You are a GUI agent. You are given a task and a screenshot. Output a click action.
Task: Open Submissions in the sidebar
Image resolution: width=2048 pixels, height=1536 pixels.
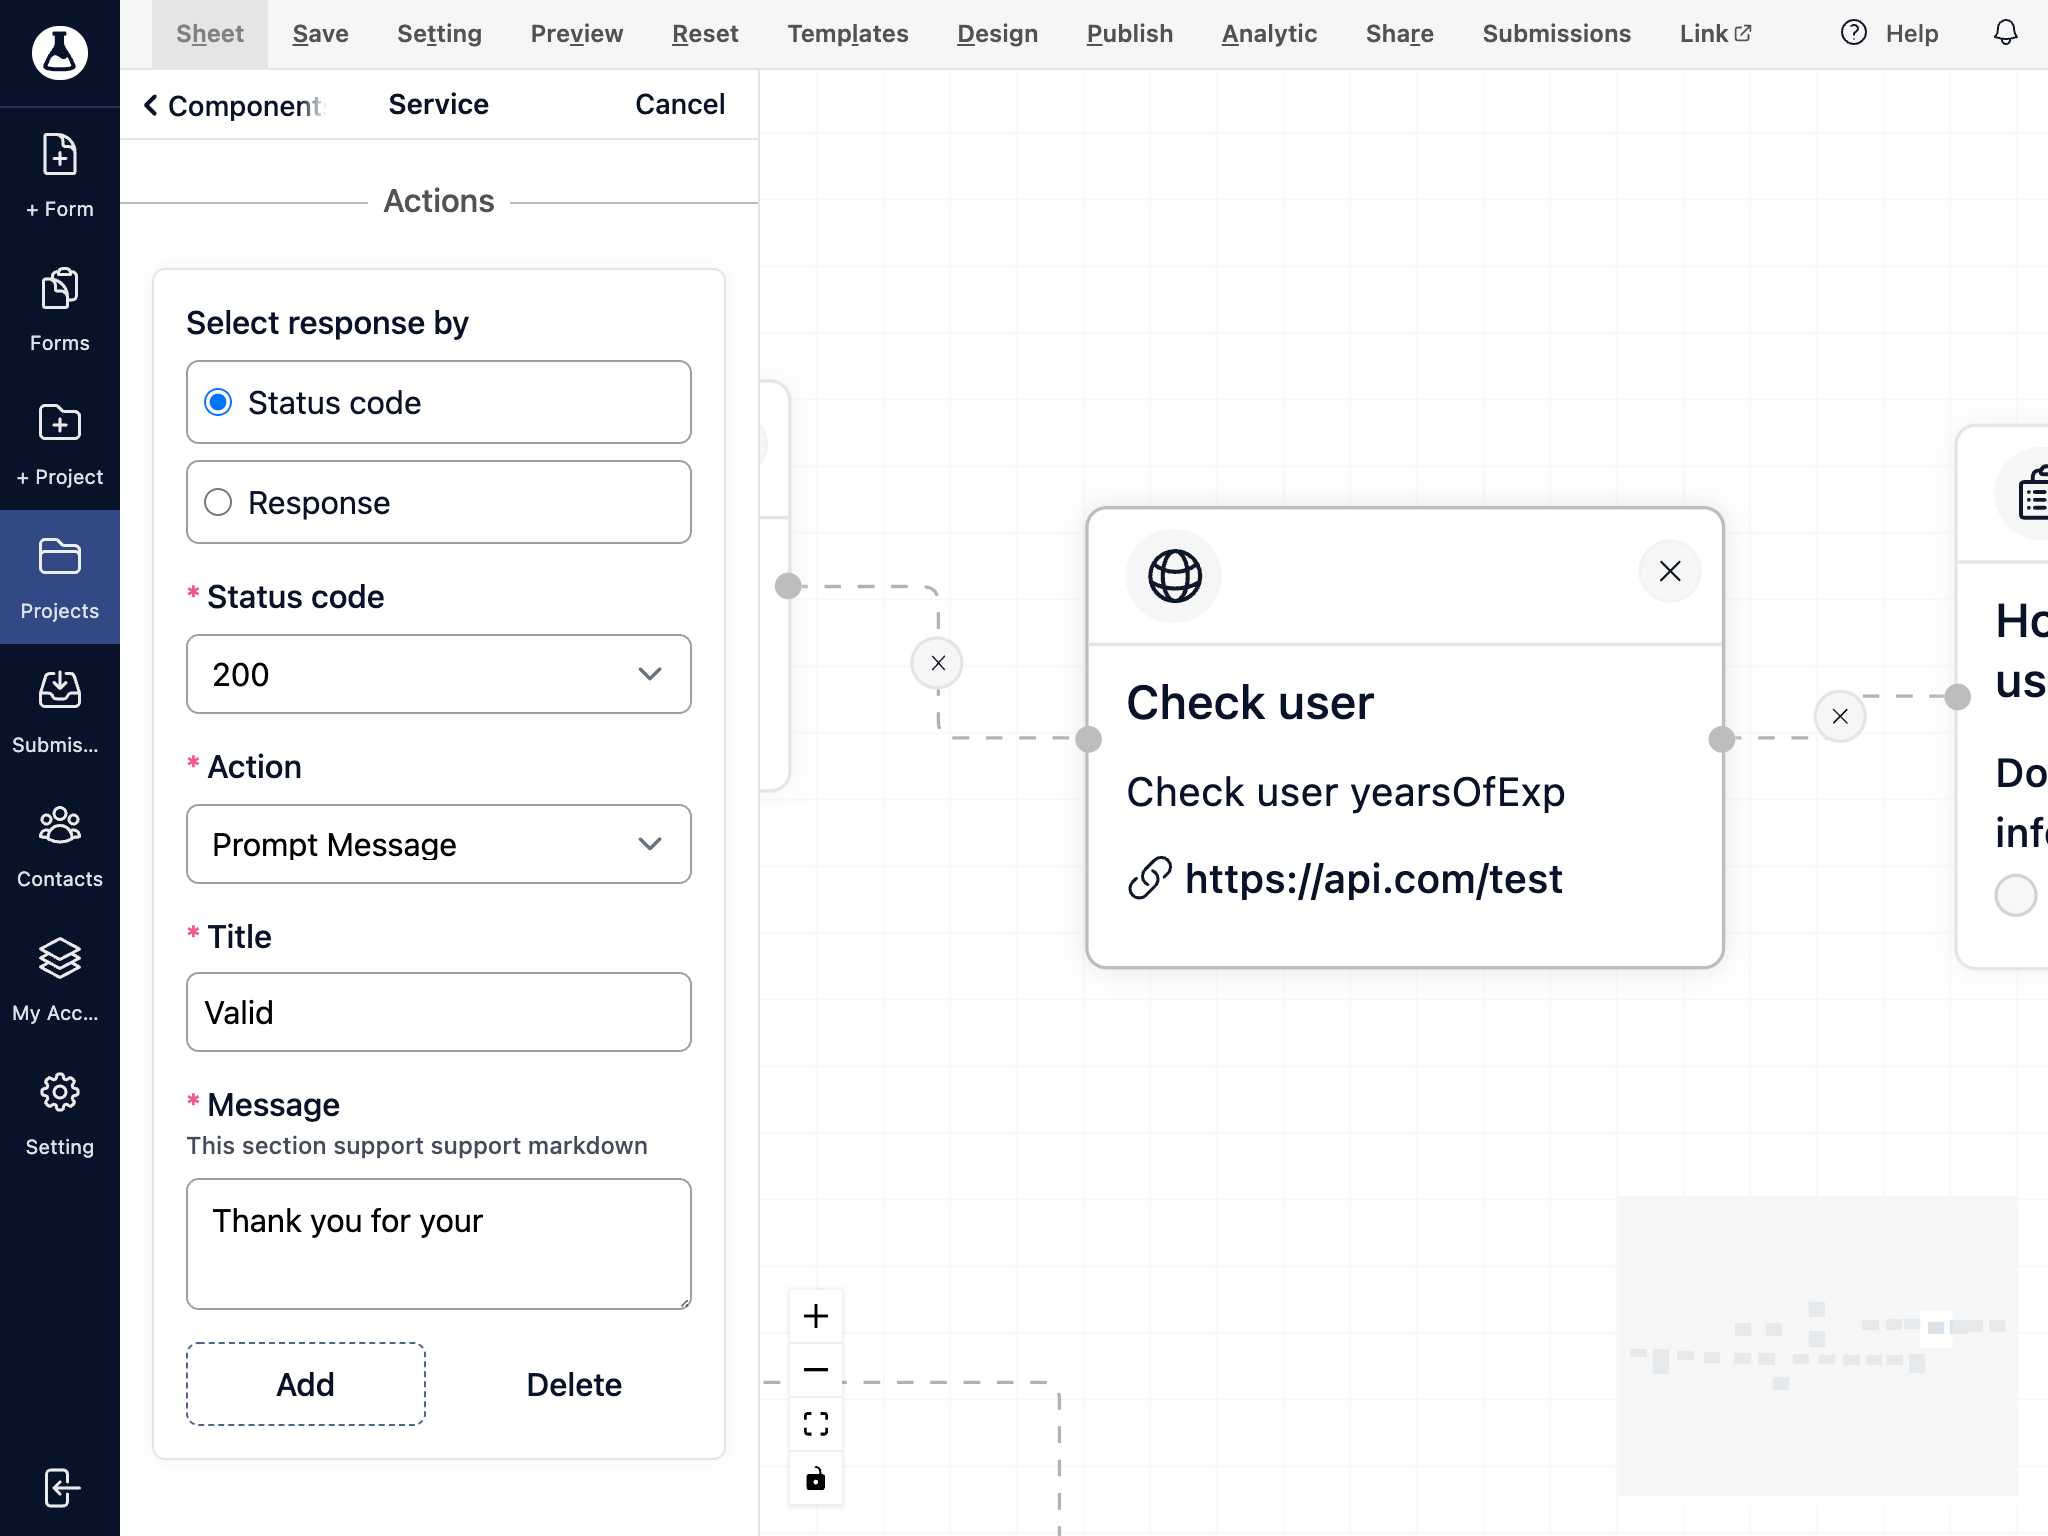(60, 712)
